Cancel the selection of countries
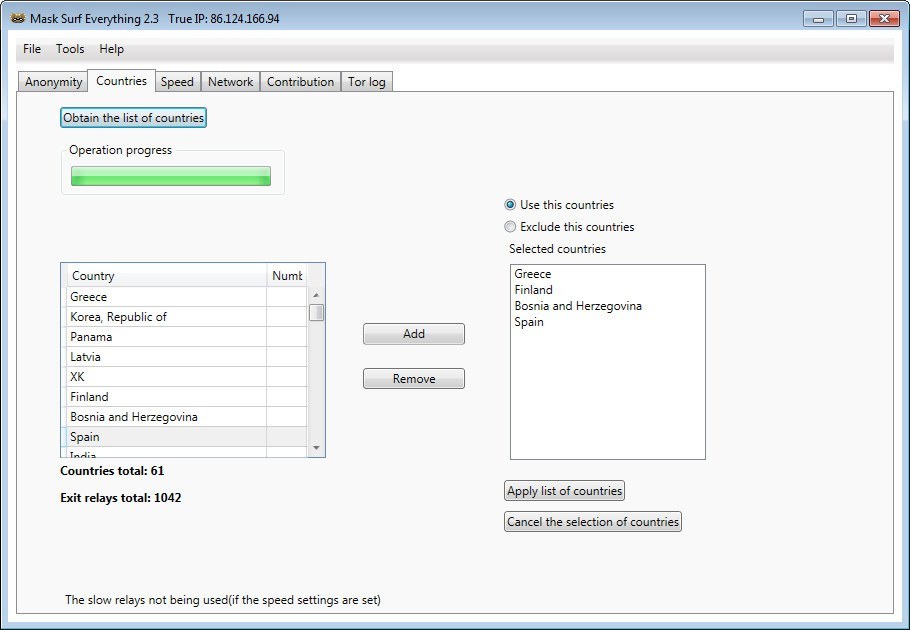 [593, 522]
